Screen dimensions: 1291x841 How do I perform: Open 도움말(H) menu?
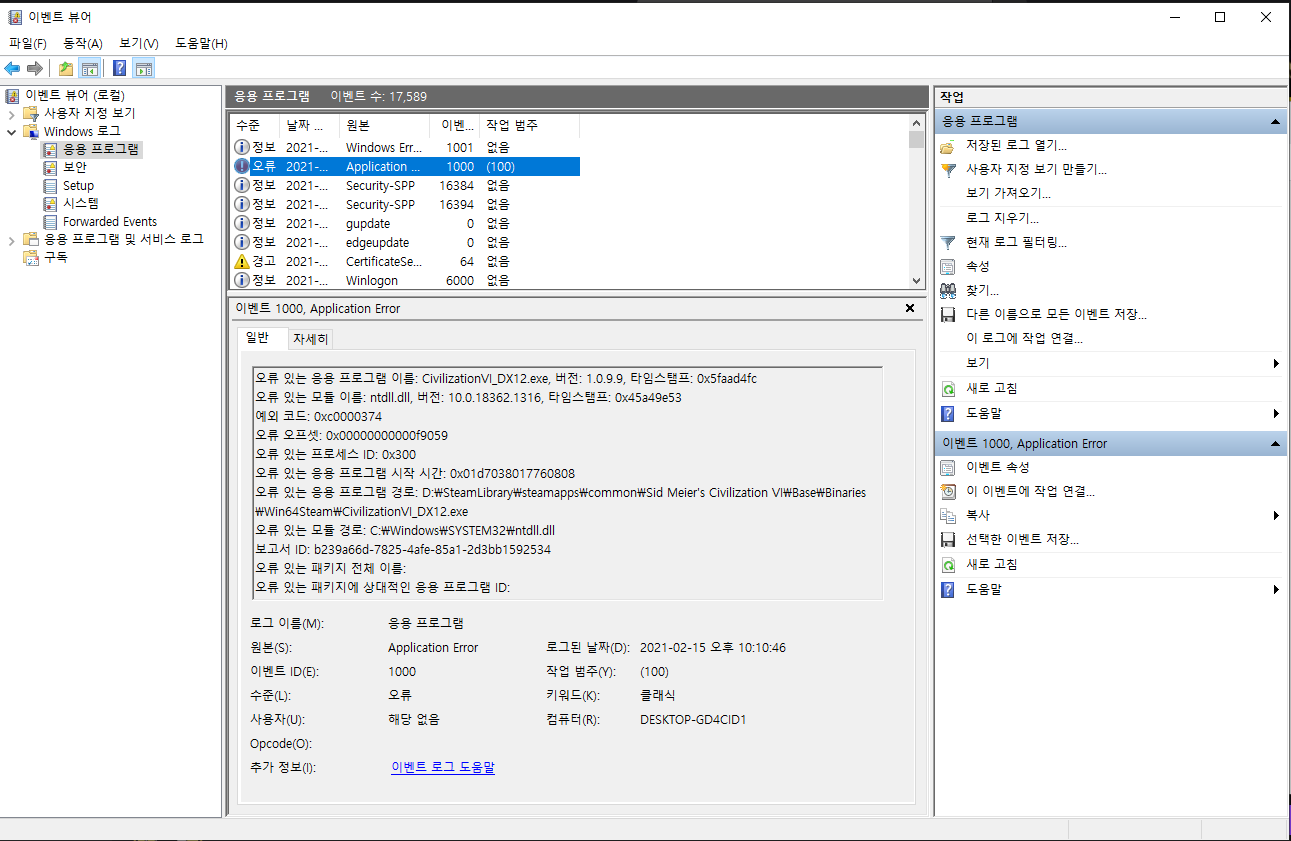[x=201, y=43]
